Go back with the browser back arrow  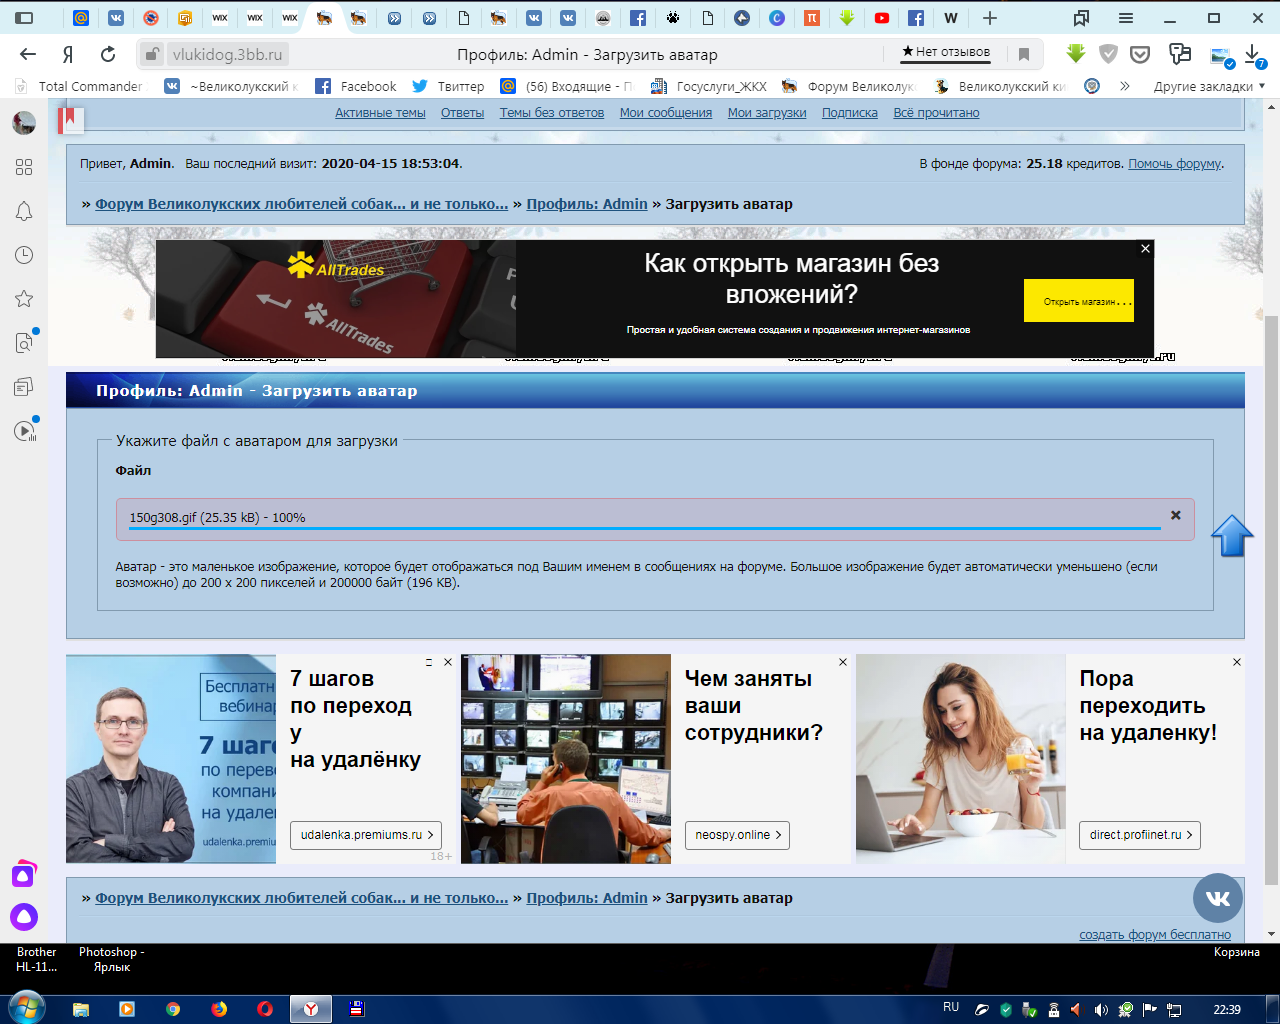pyautogui.click(x=28, y=54)
